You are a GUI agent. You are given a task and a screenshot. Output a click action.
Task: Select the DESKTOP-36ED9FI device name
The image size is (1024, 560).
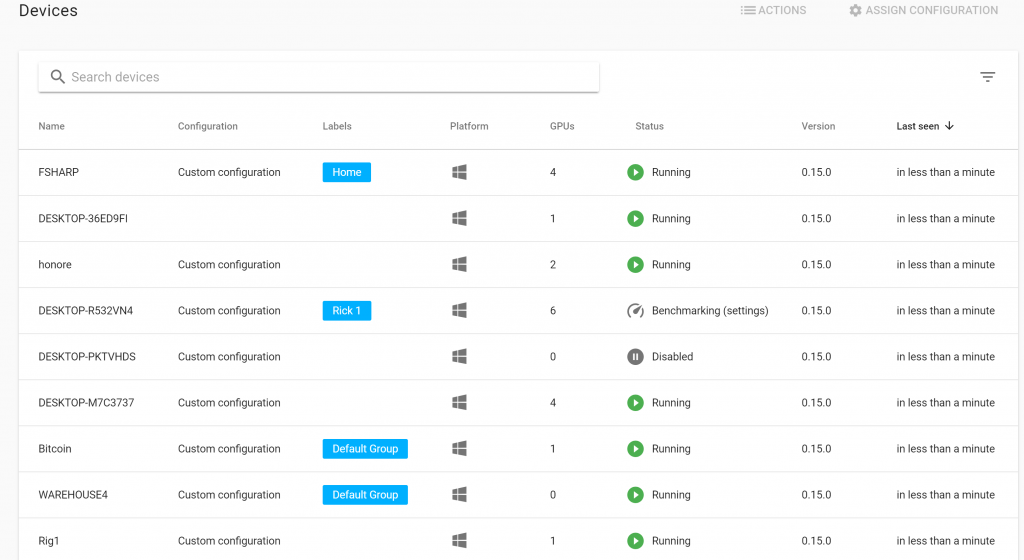[x=83, y=219]
